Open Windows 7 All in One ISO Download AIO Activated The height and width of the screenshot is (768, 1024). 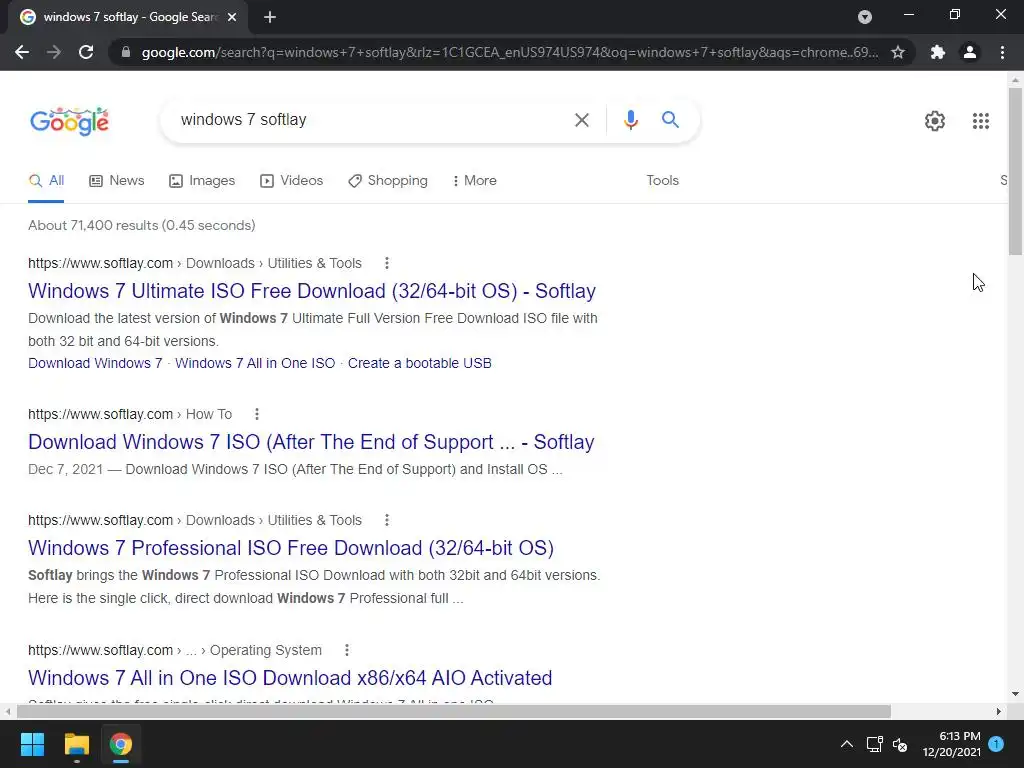290,678
